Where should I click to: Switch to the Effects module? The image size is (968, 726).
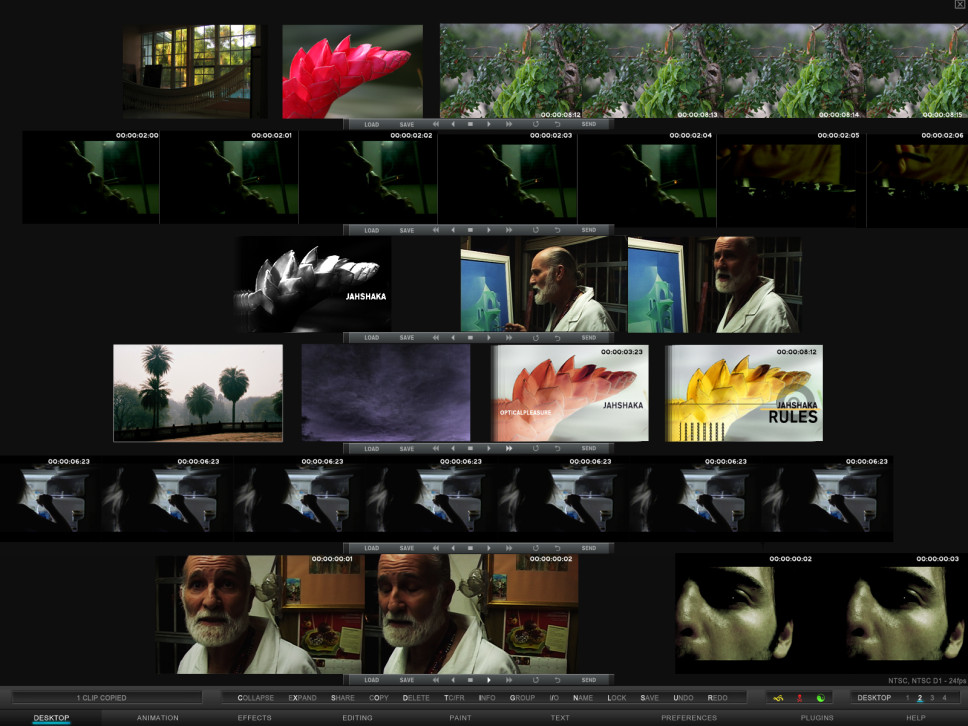[x=254, y=717]
